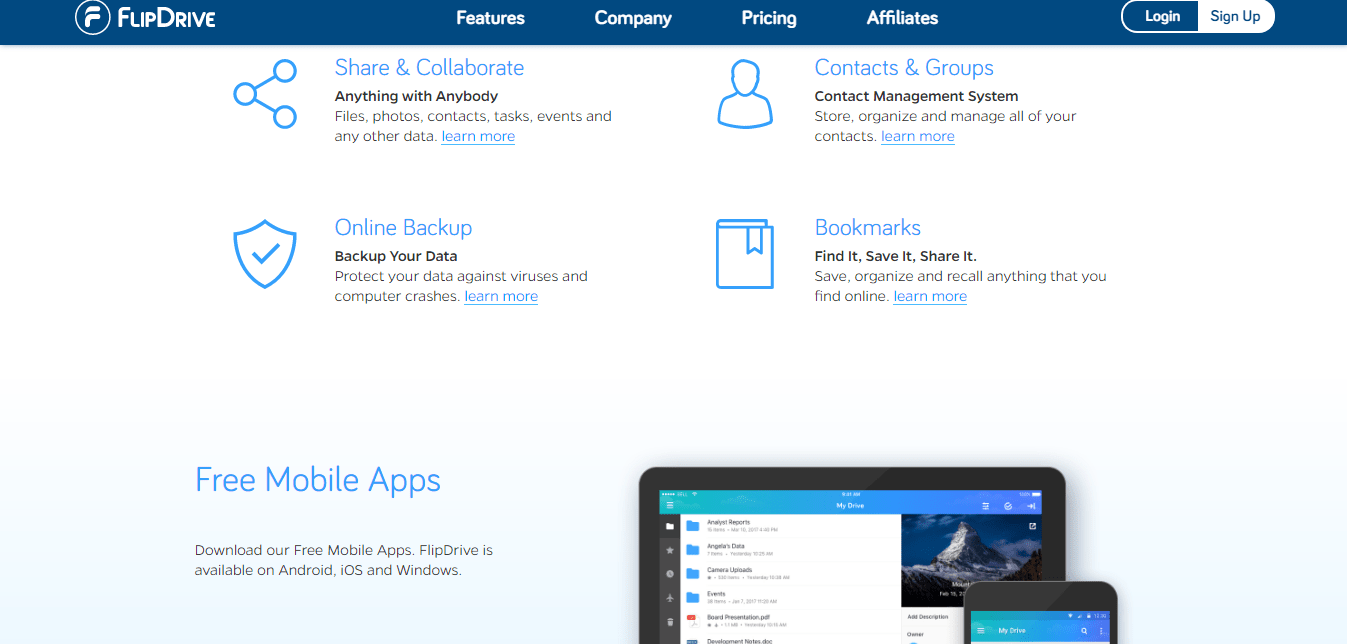Open the Company menu
This screenshot has width=1347, height=644.
pos(633,18)
